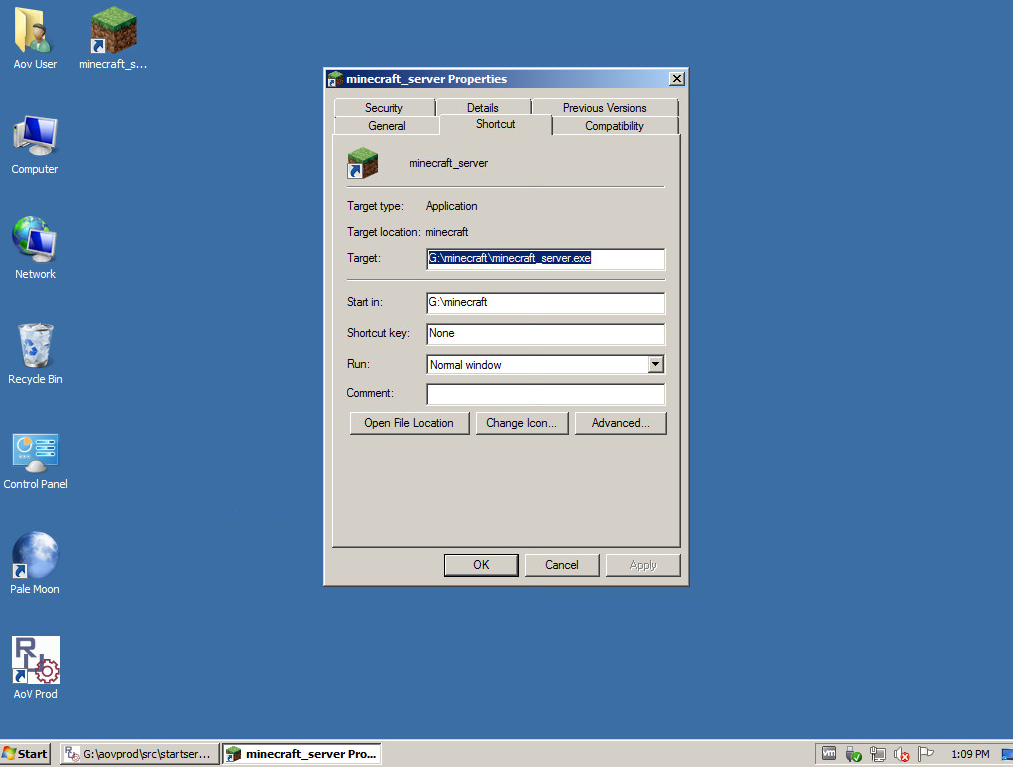Click the Change Icon... button
The width and height of the screenshot is (1013, 767).
click(x=521, y=423)
